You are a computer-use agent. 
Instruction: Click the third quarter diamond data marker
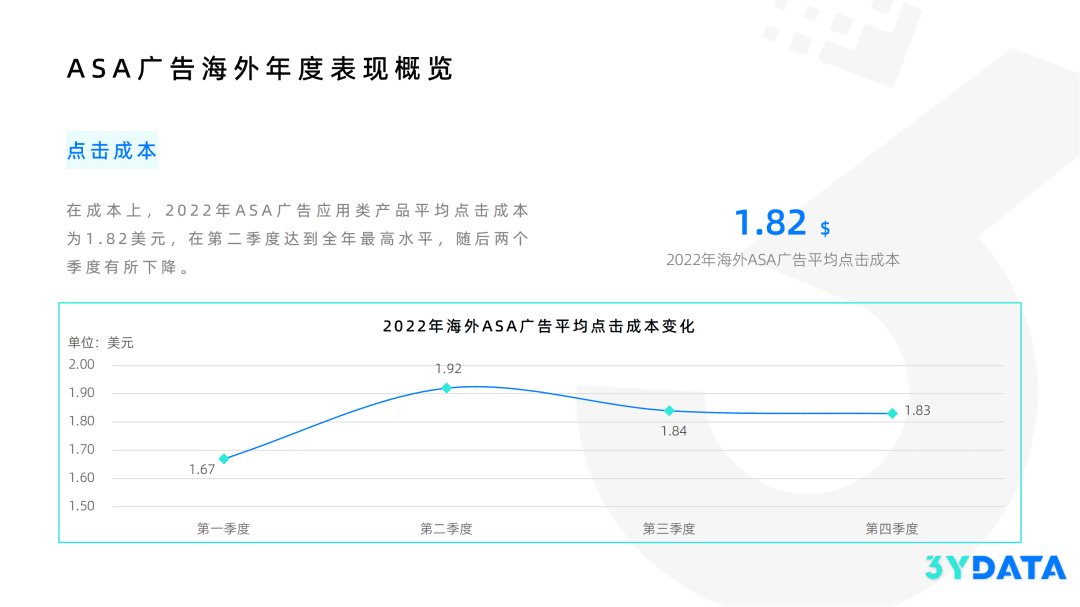670,411
